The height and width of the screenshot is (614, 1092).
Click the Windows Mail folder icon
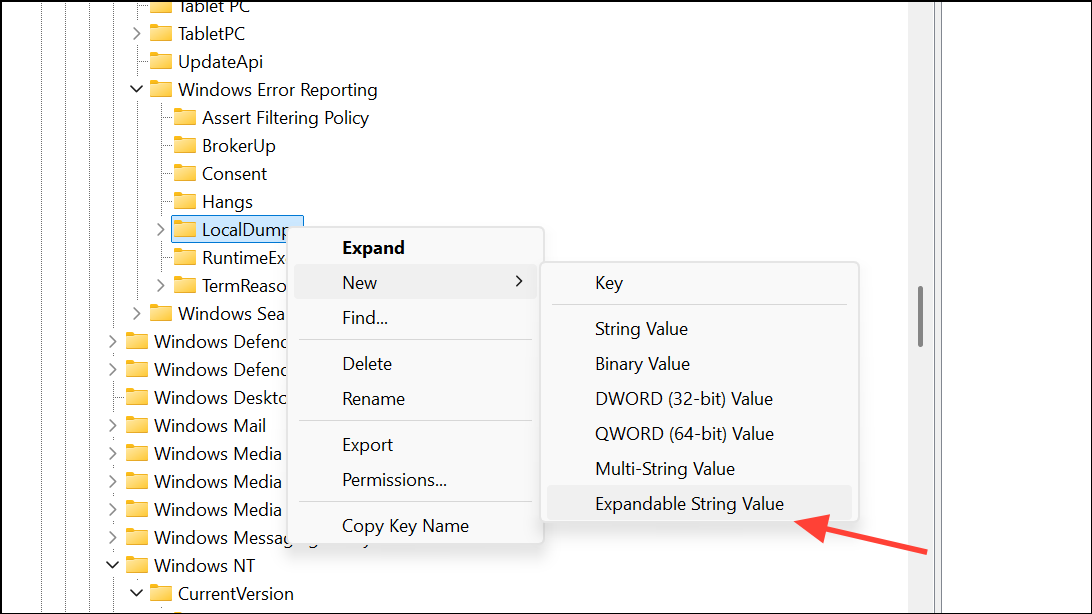(x=137, y=425)
